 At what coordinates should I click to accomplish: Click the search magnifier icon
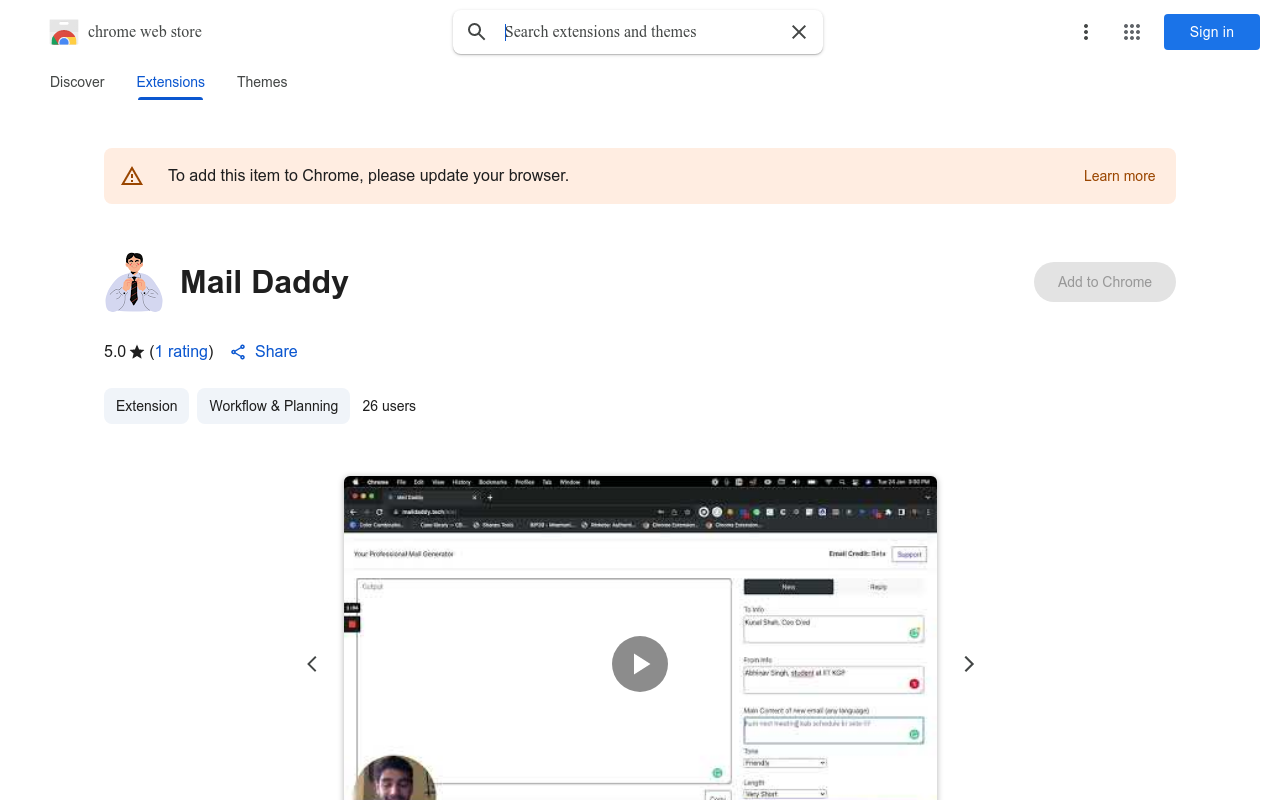477,32
